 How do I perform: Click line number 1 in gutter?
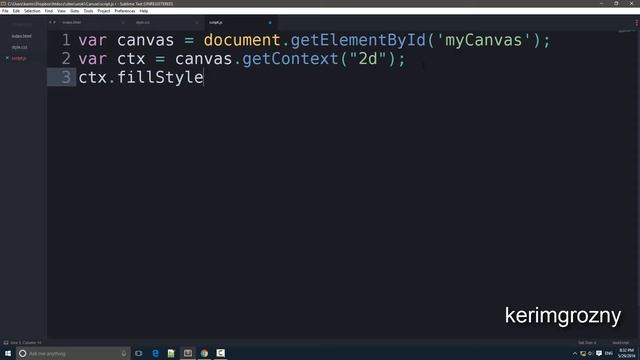66,40
